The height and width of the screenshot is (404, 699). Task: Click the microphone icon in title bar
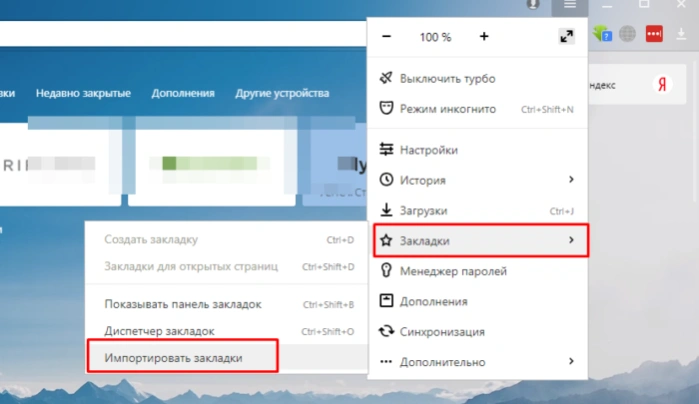coord(533,5)
